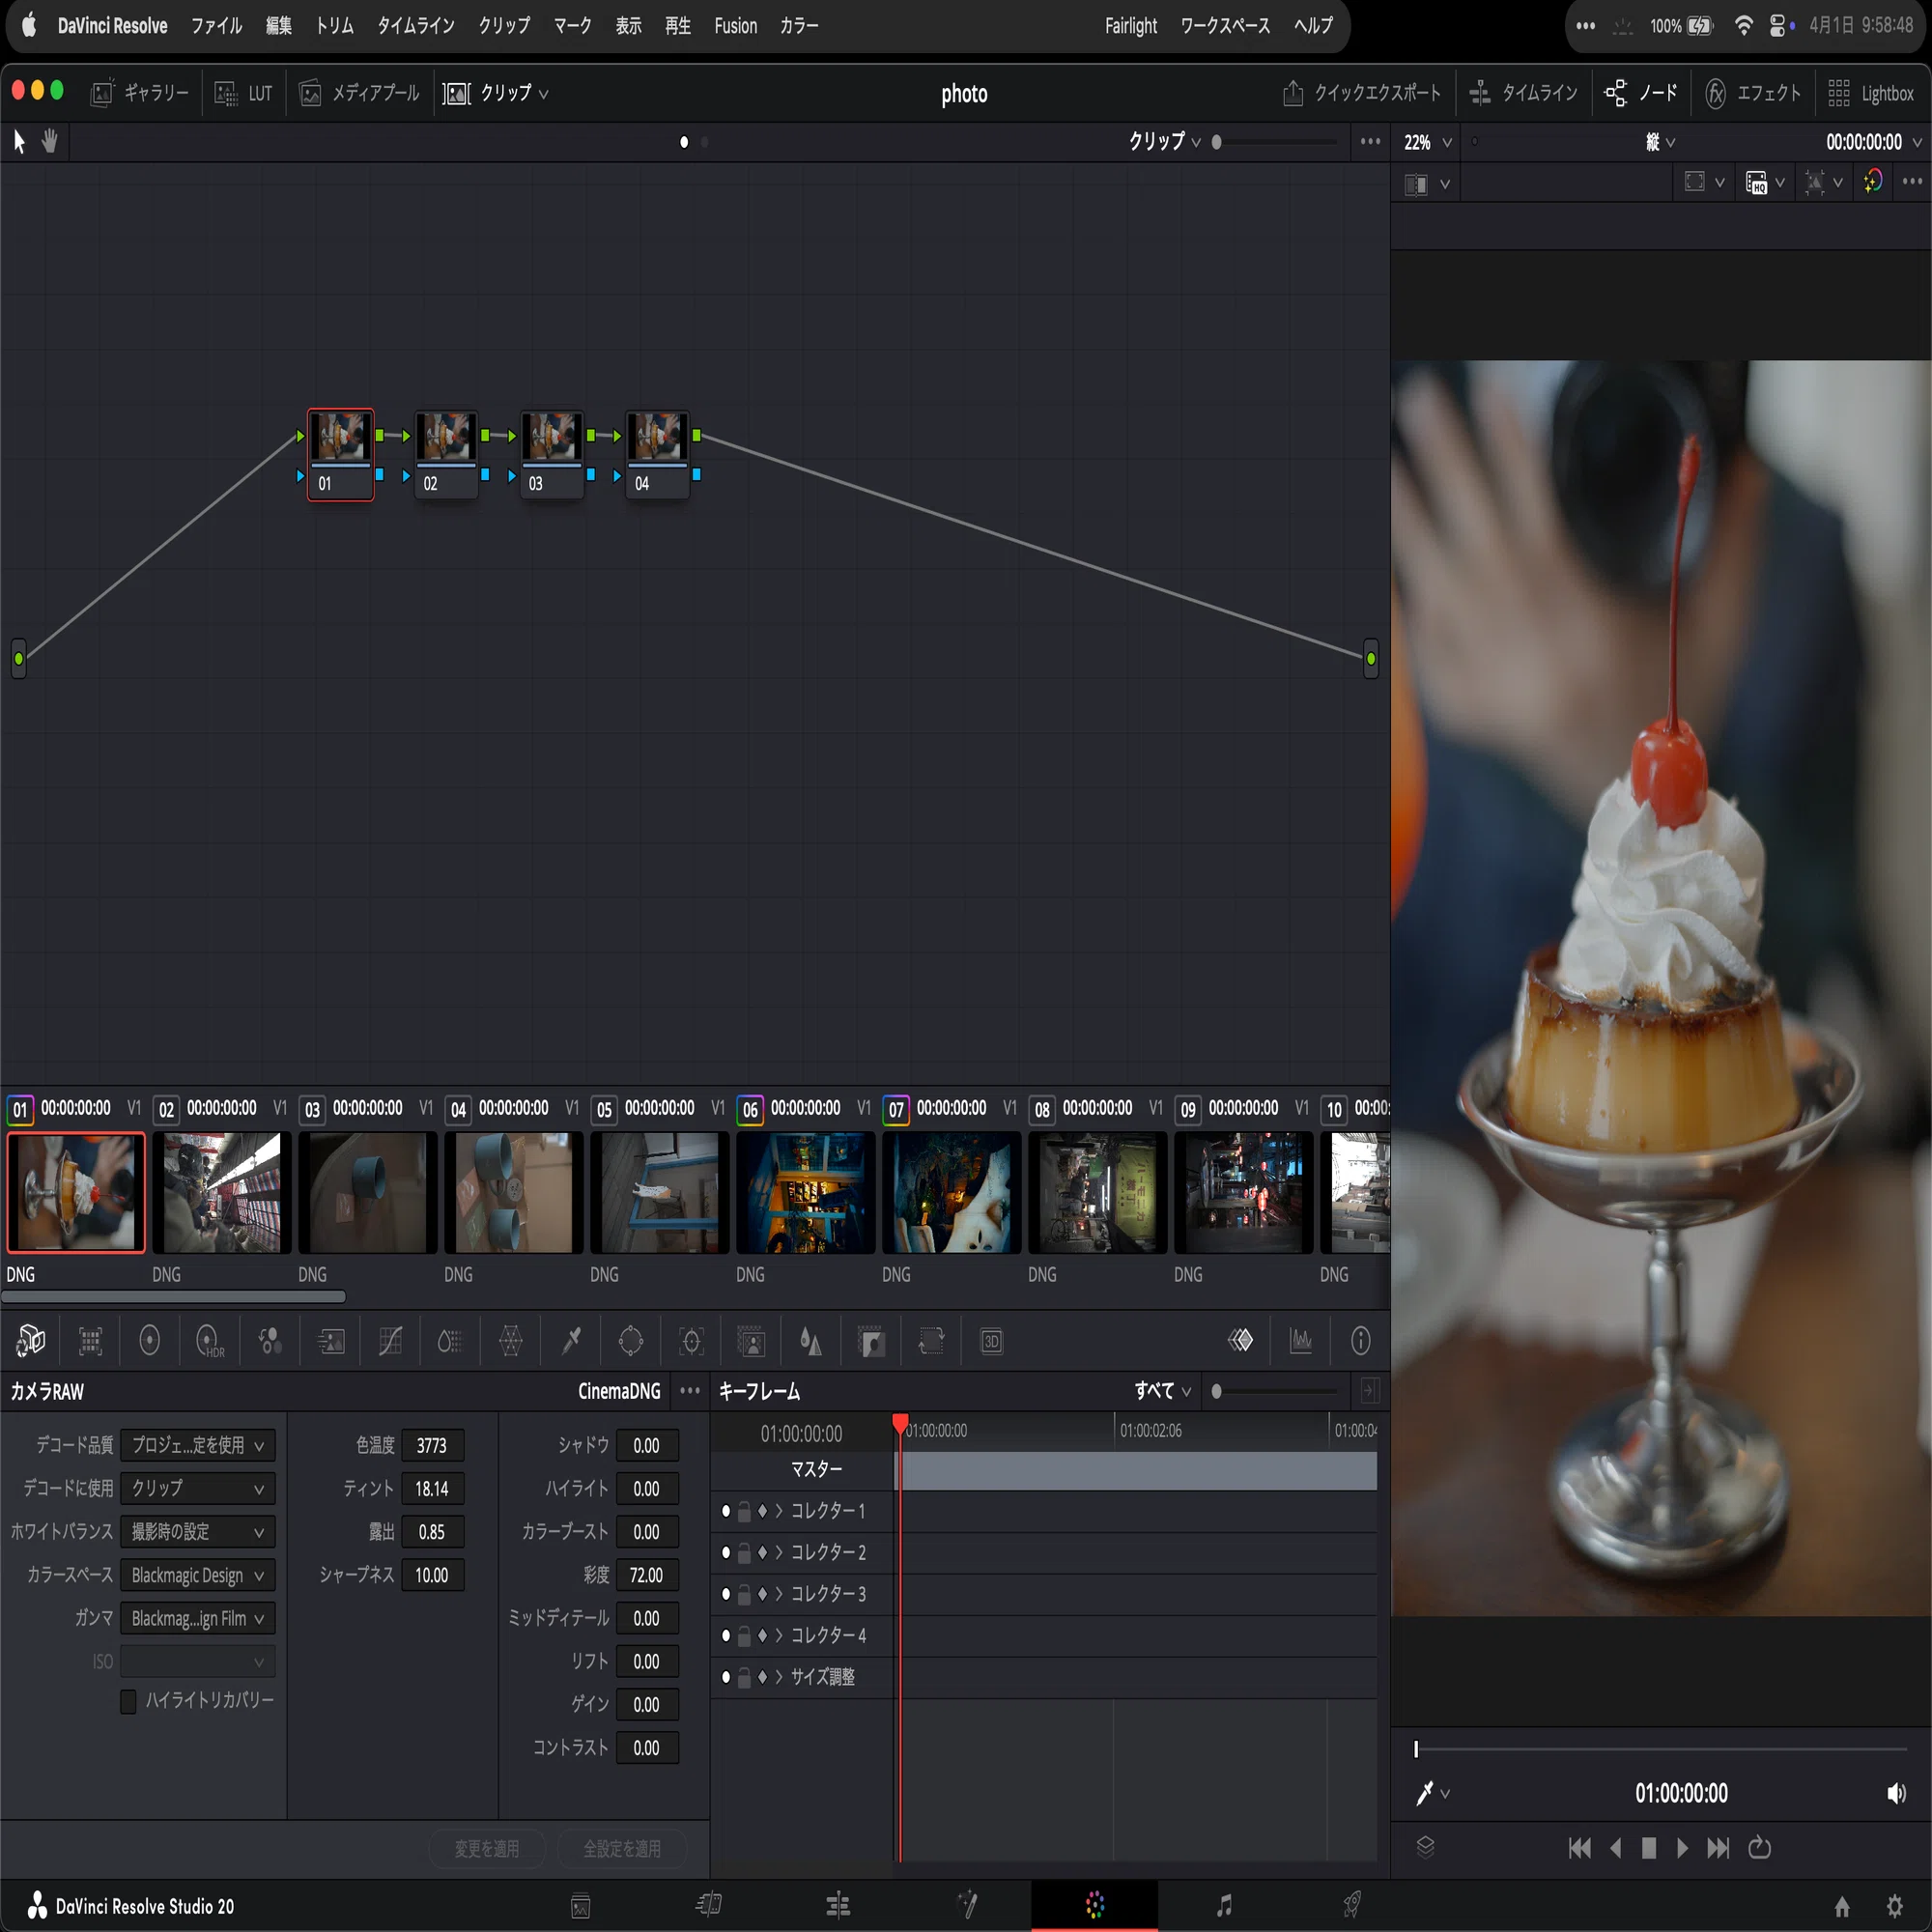Open the RGB Mixer palette
Viewport: 1932px width, 1932px height.
pos(270,1341)
